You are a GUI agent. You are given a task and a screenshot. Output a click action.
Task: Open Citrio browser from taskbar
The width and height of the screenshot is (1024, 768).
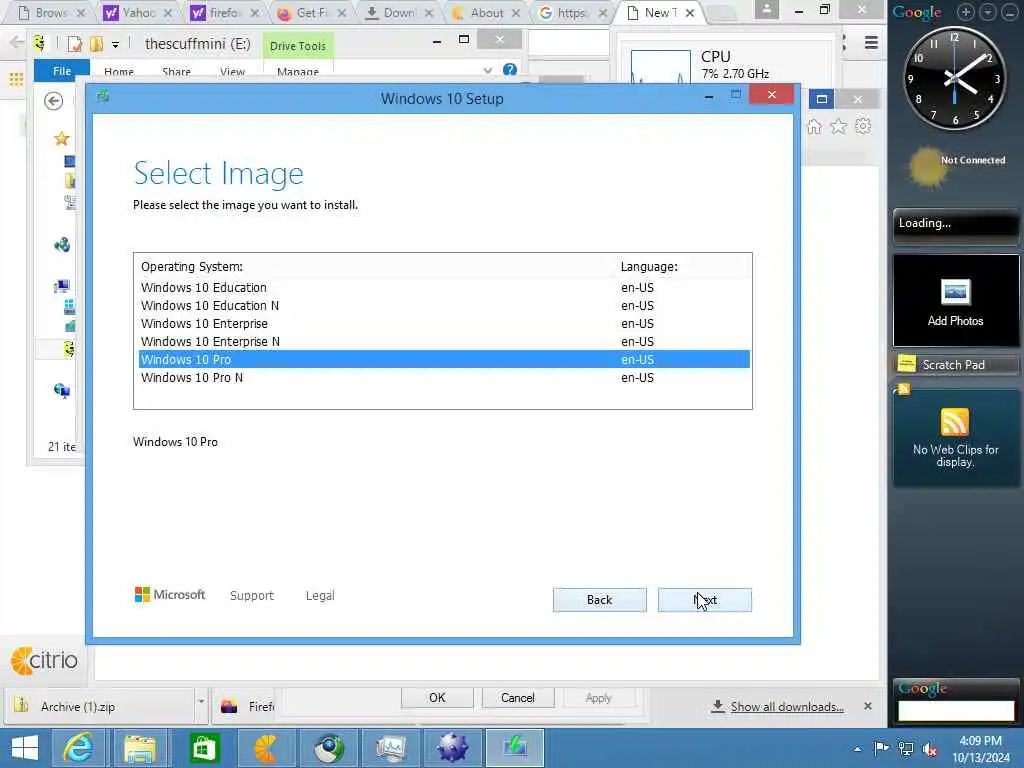pyautogui.click(x=266, y=748)
